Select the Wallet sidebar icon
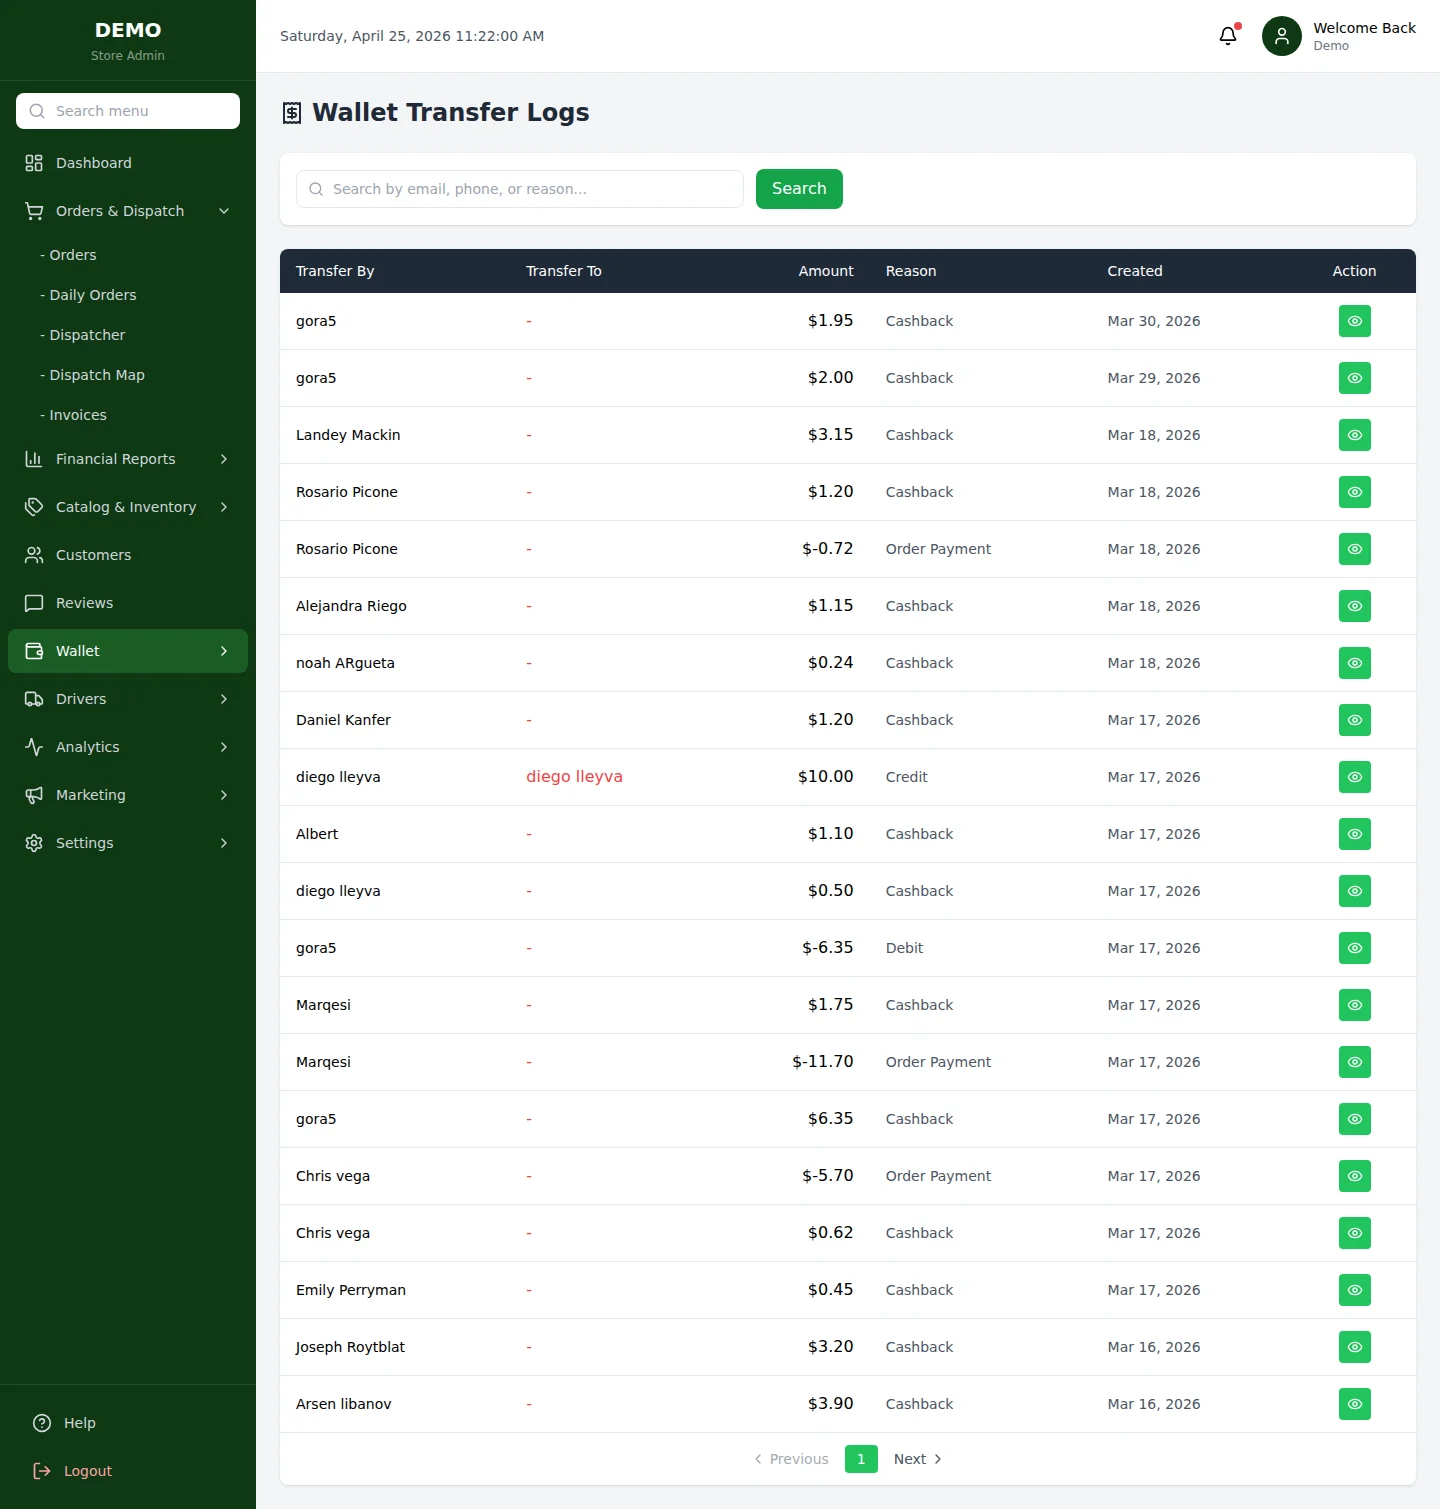The image size is (1440, 1509). [35, 650]
